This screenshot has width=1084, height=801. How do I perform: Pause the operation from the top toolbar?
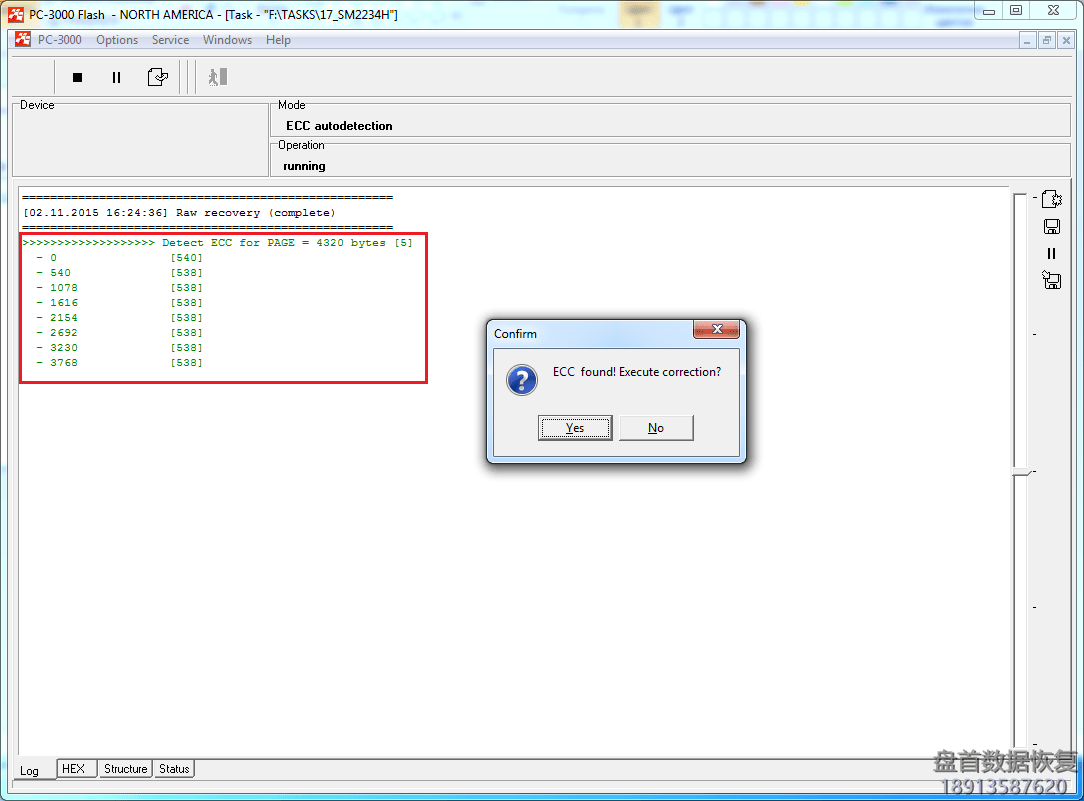click(116, 78)
